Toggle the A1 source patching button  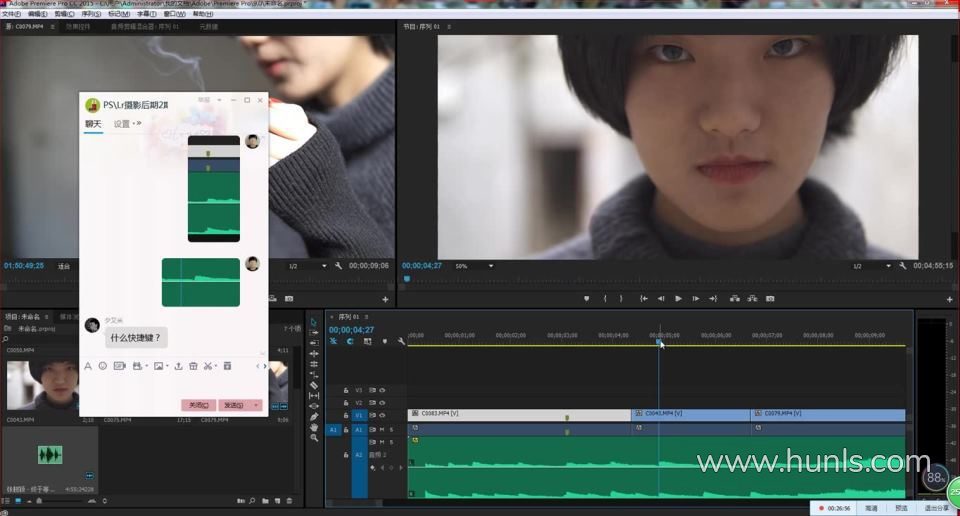[333, 430]
